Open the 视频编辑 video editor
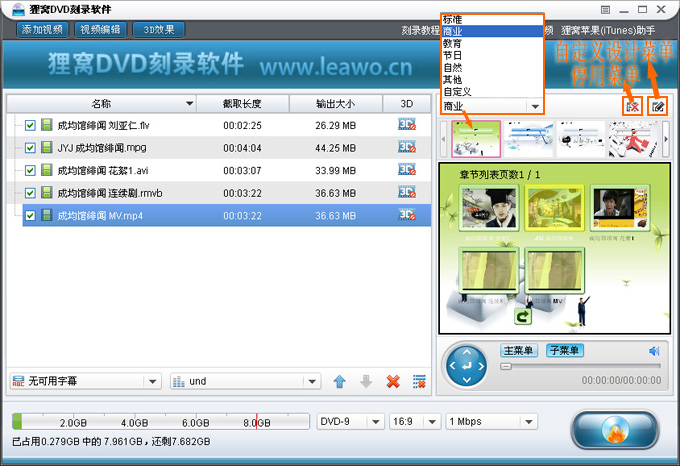This screenshot has height=466, width=680. click(x=101, y=30)
